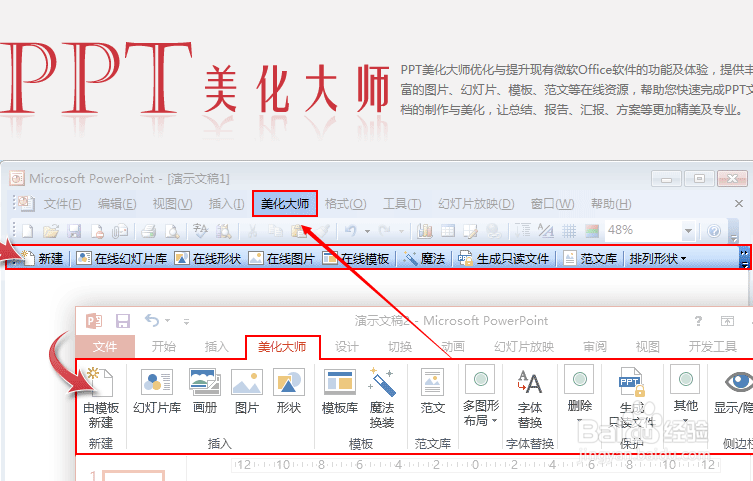Click into the 48% zoom field

[x=644, y=231]
